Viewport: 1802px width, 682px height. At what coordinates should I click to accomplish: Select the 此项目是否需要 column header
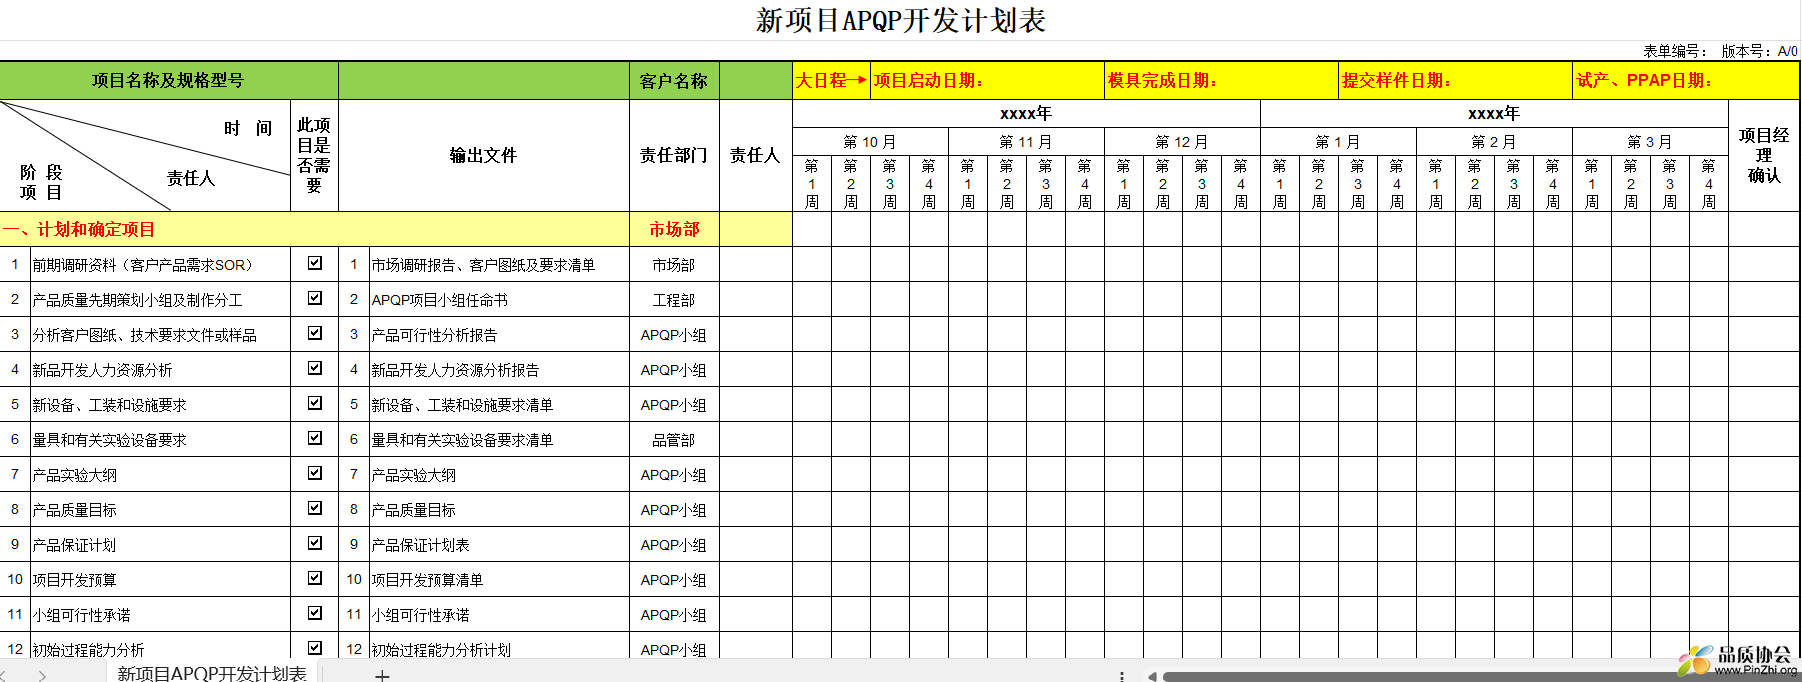pyautogui.click(x=314, y=155)
